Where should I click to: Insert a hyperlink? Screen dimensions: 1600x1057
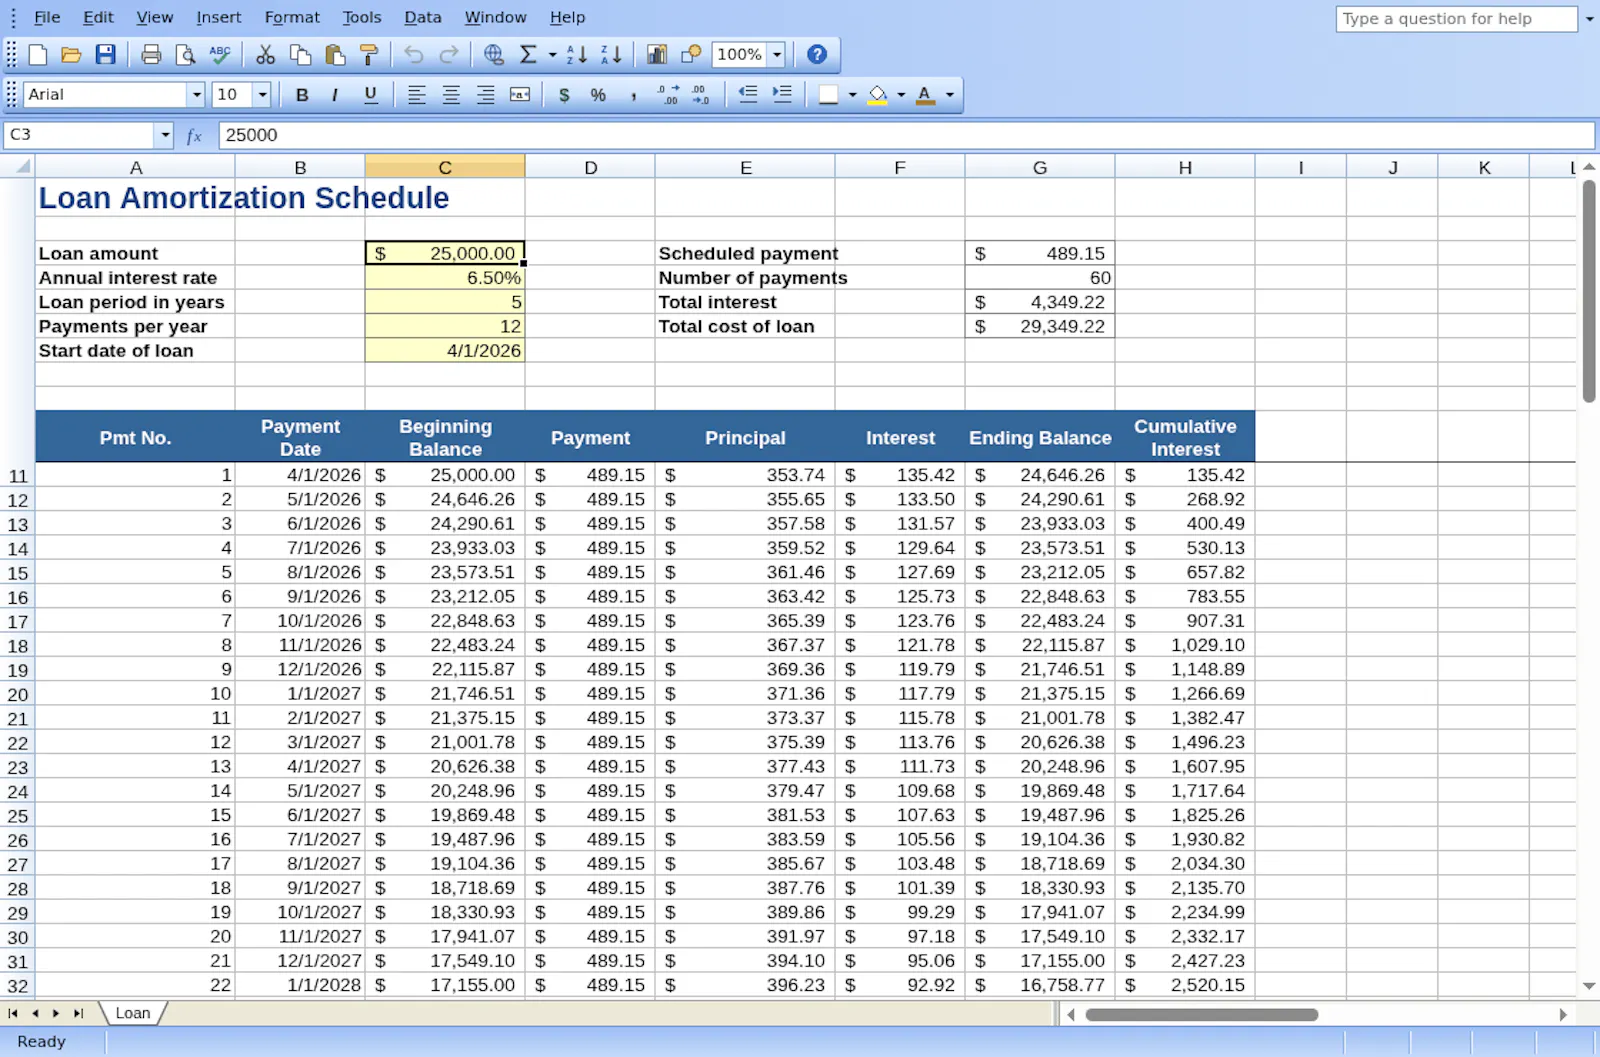point(494,55)
